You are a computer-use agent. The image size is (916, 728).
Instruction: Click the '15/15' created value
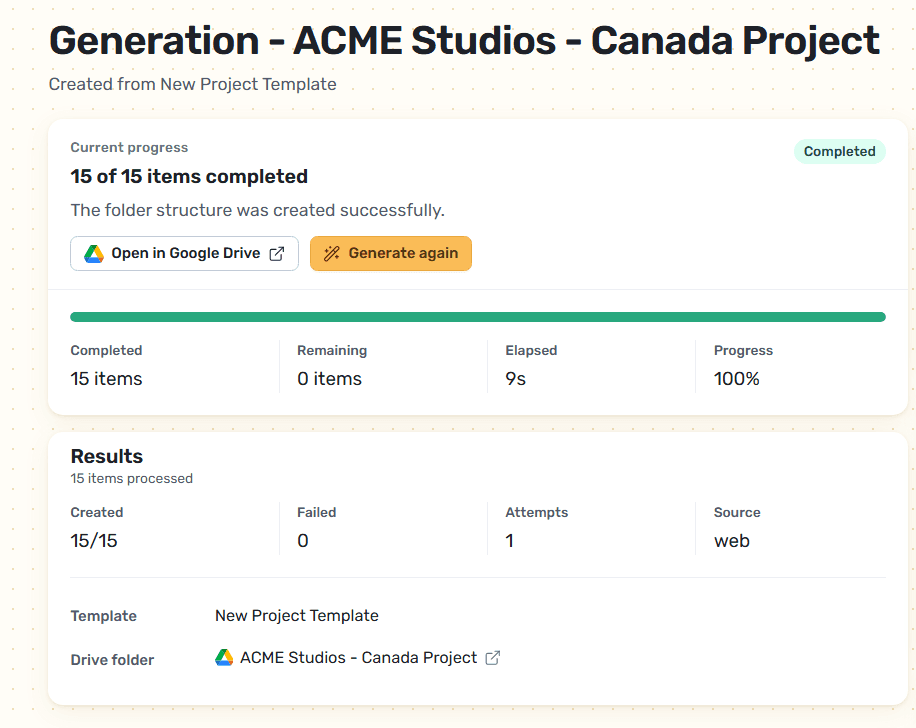94,541
